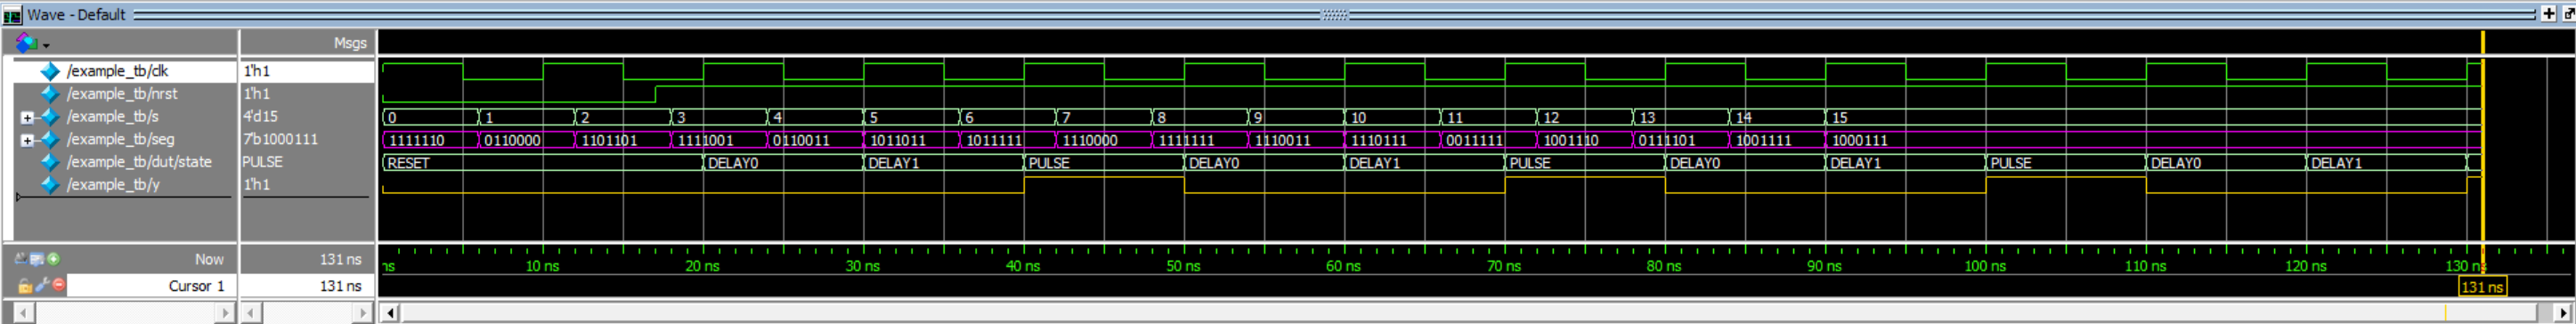Click the colored signal grouping icon
The width and height of the screenshot is (2576, 324).
click(25, 43)
